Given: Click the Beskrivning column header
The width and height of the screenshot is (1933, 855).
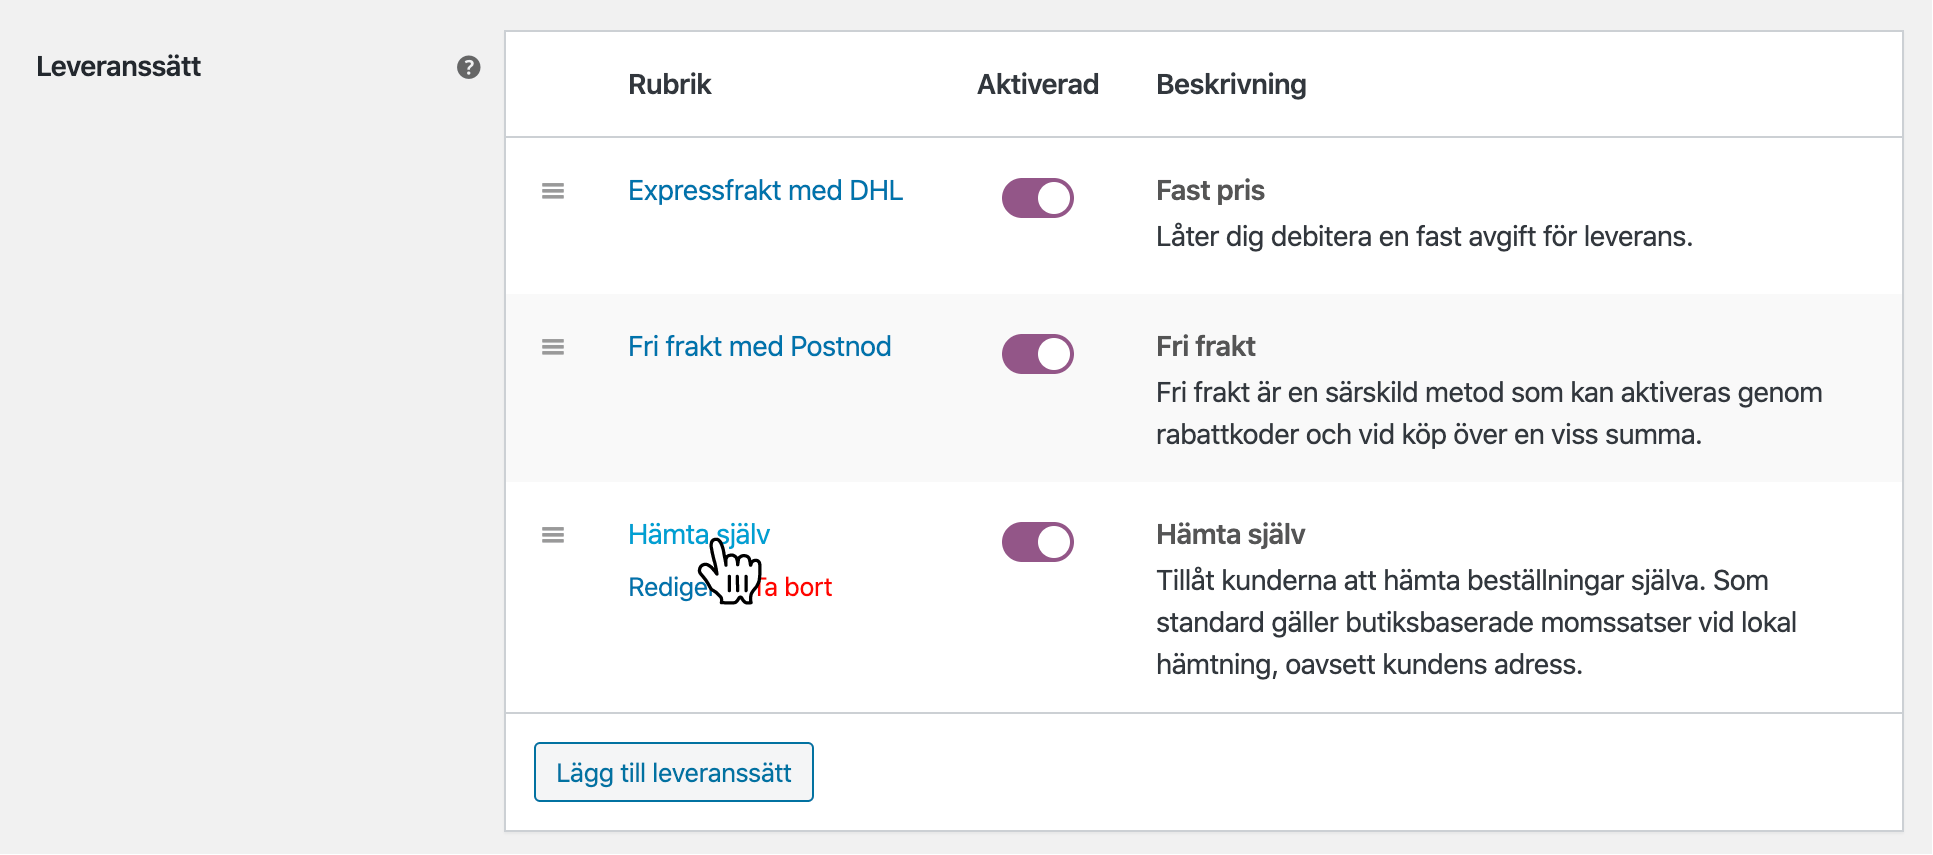Looking at the screenshot, I should (x=1230, y=85).
